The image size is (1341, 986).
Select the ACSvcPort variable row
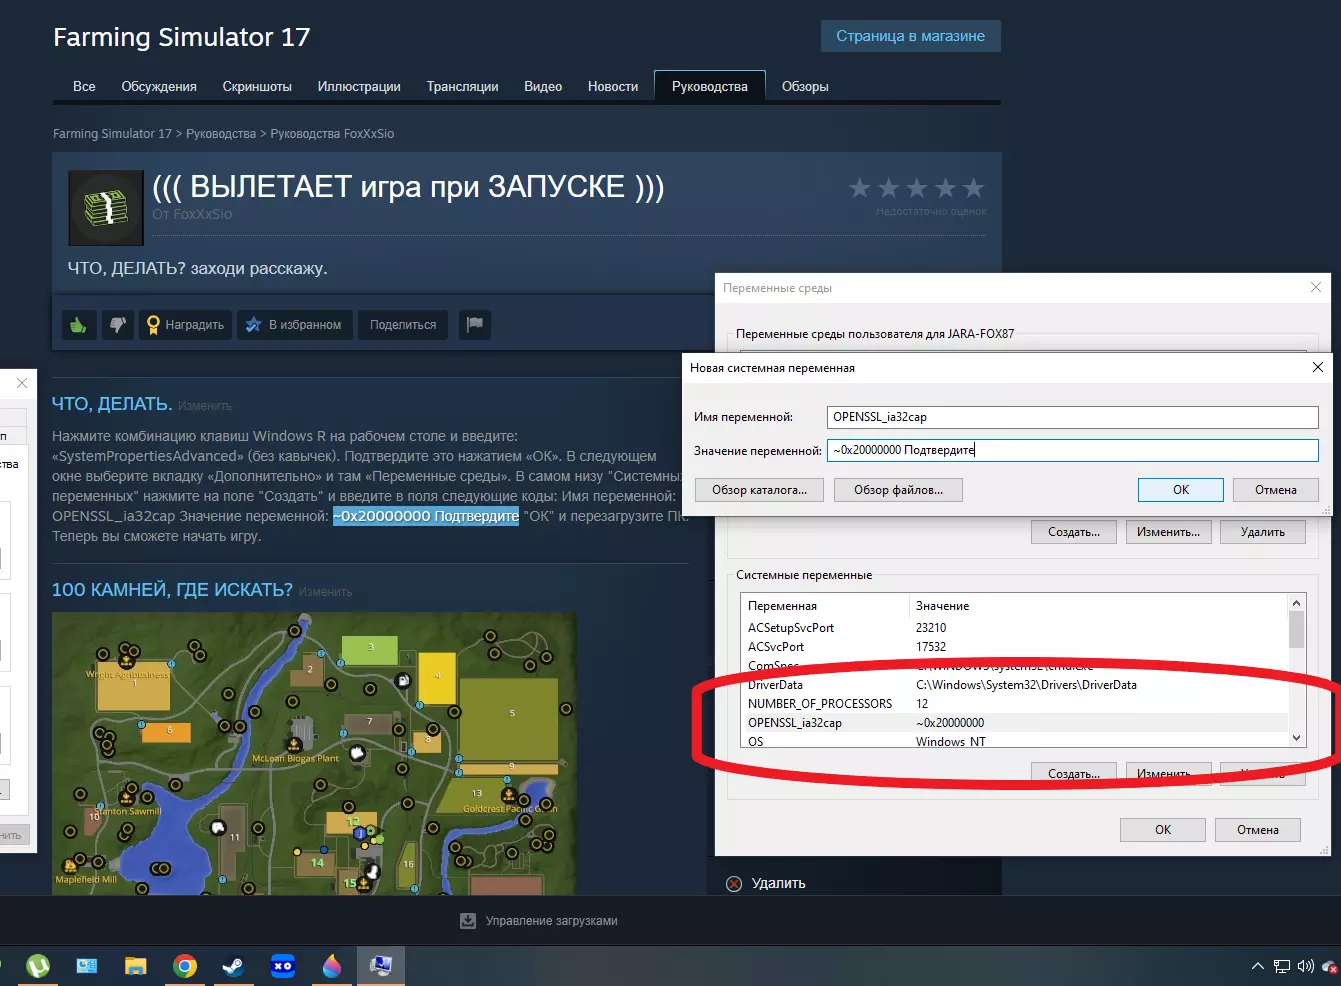(1014, 647)
